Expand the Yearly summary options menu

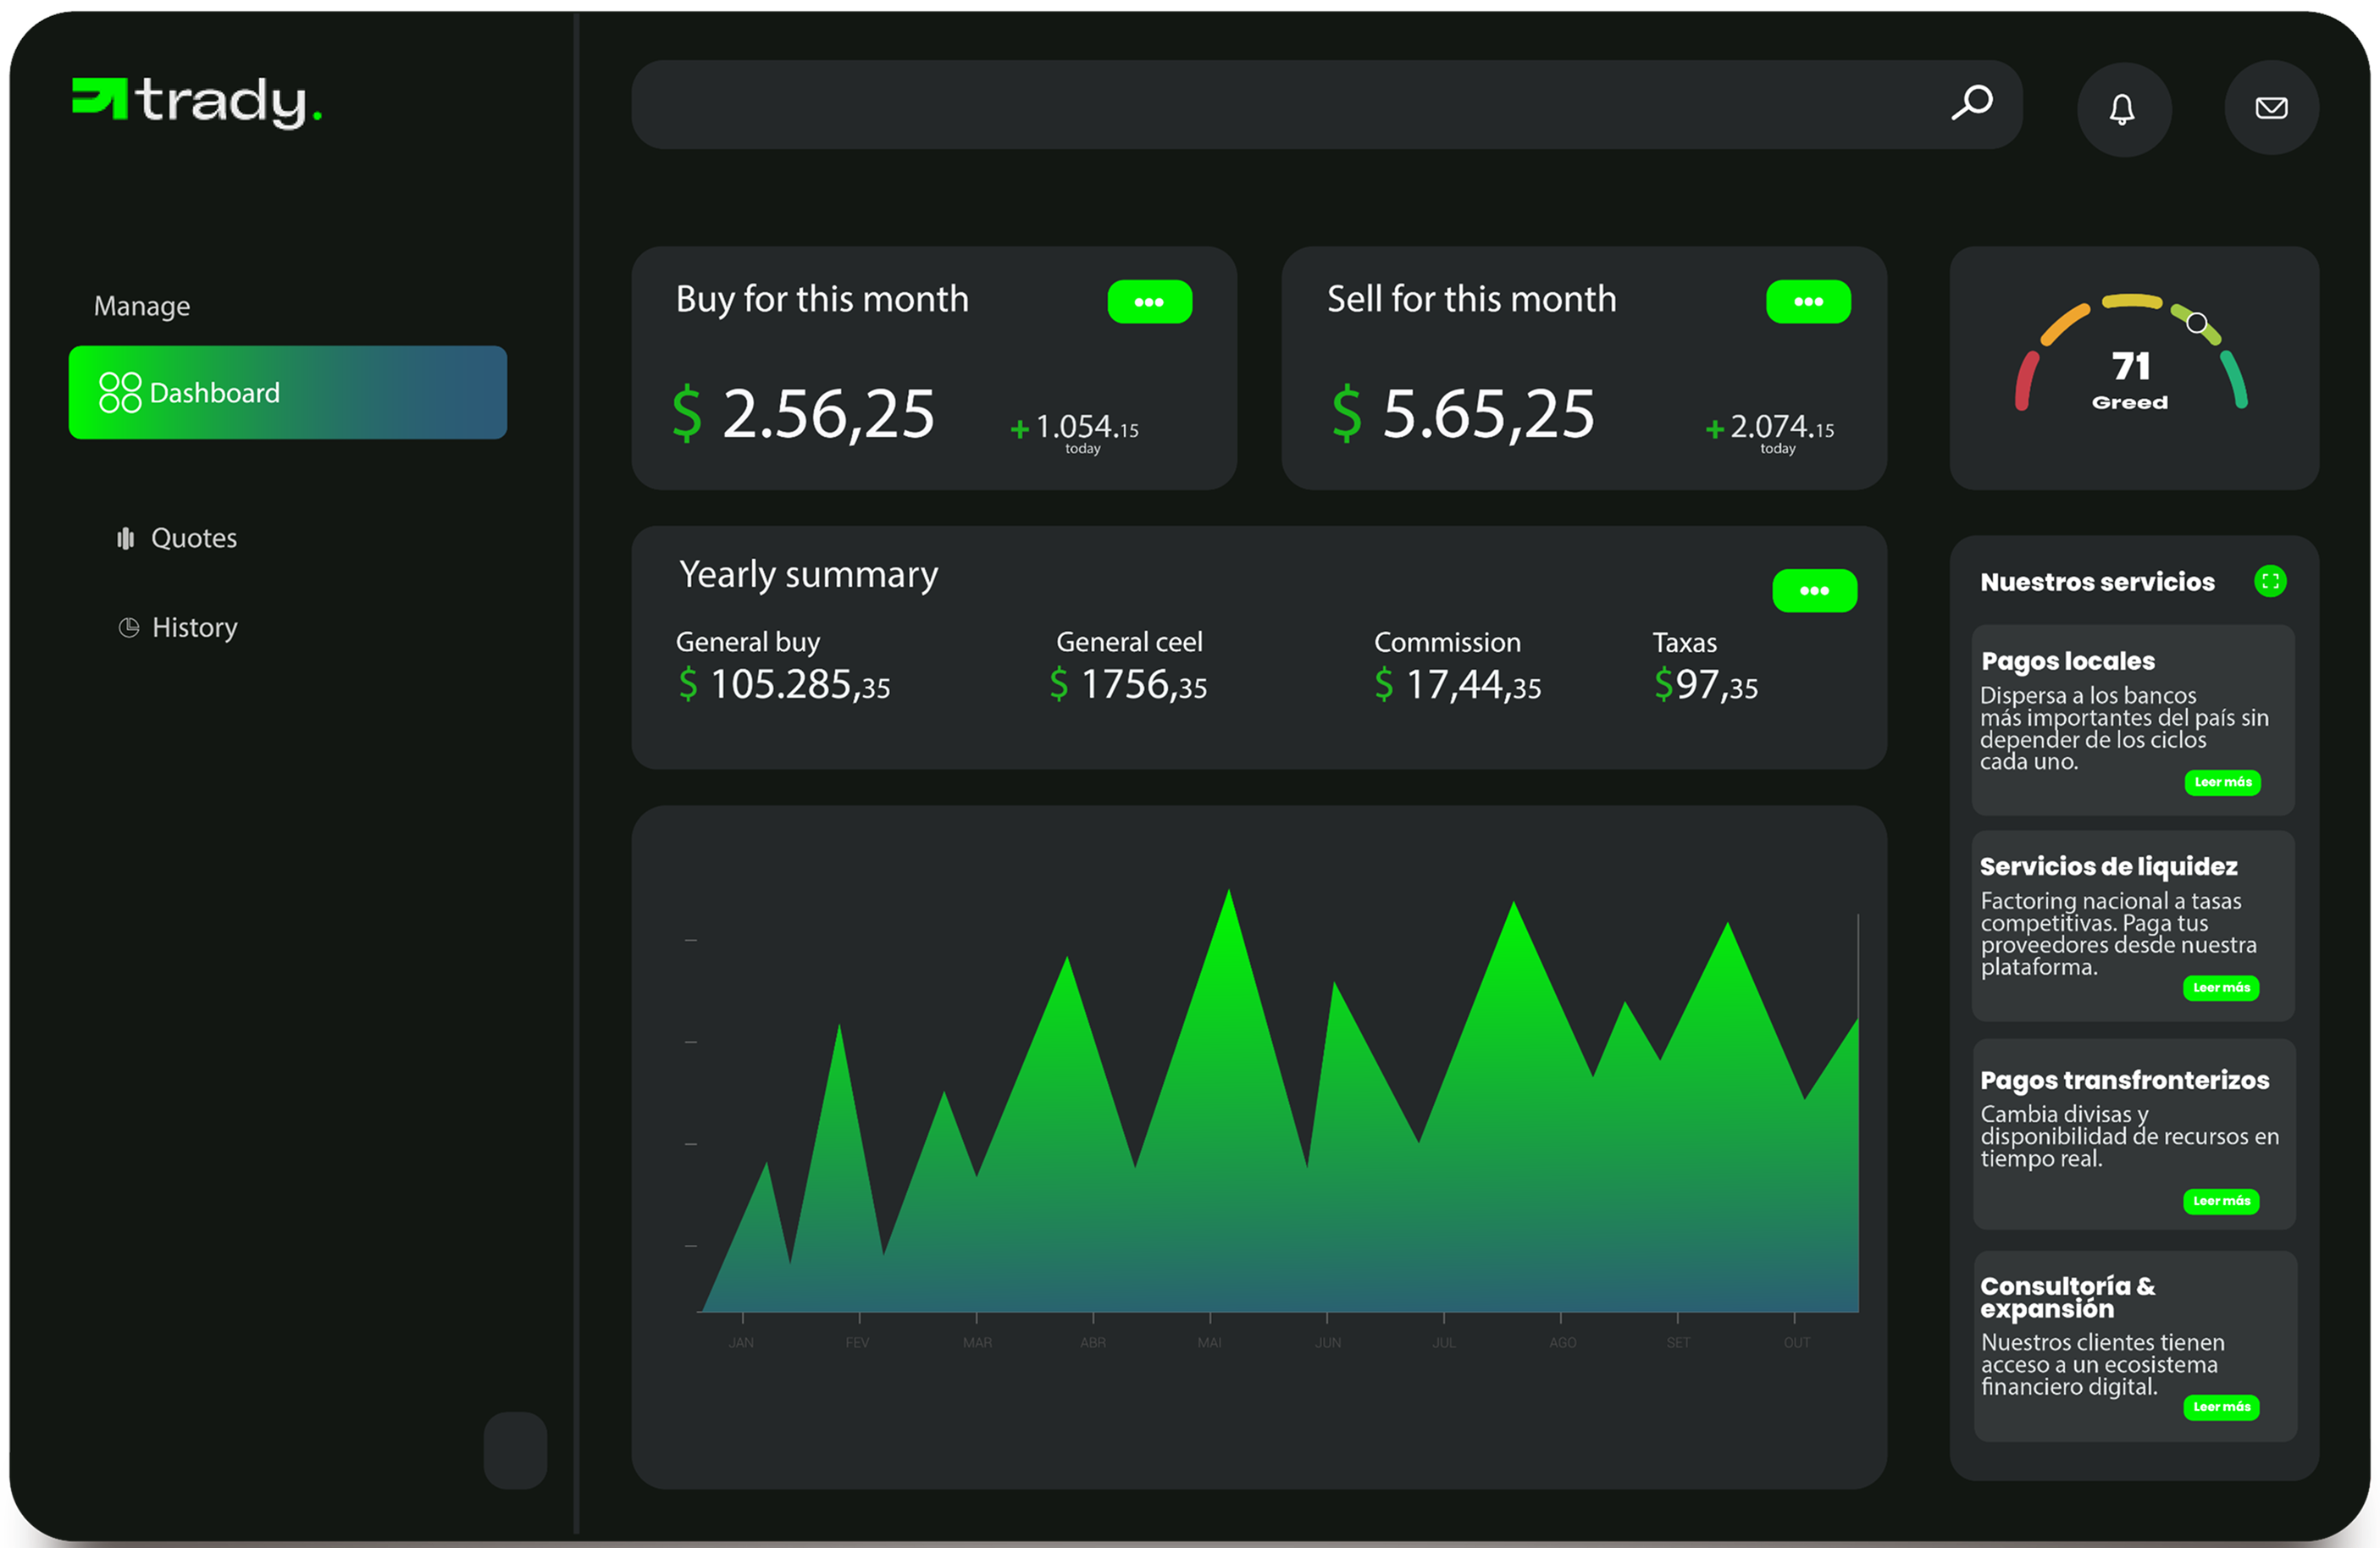[x=1815, y=590]
